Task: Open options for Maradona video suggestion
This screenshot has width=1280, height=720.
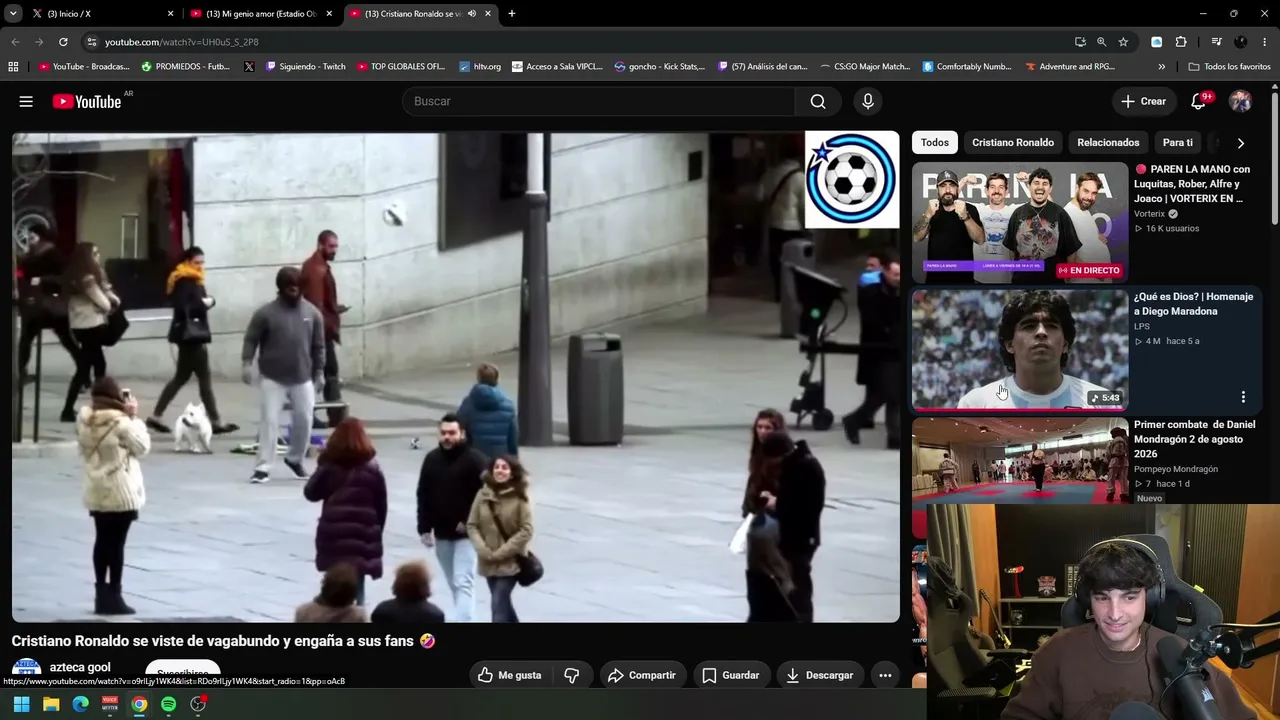Action: (1243, 397)
